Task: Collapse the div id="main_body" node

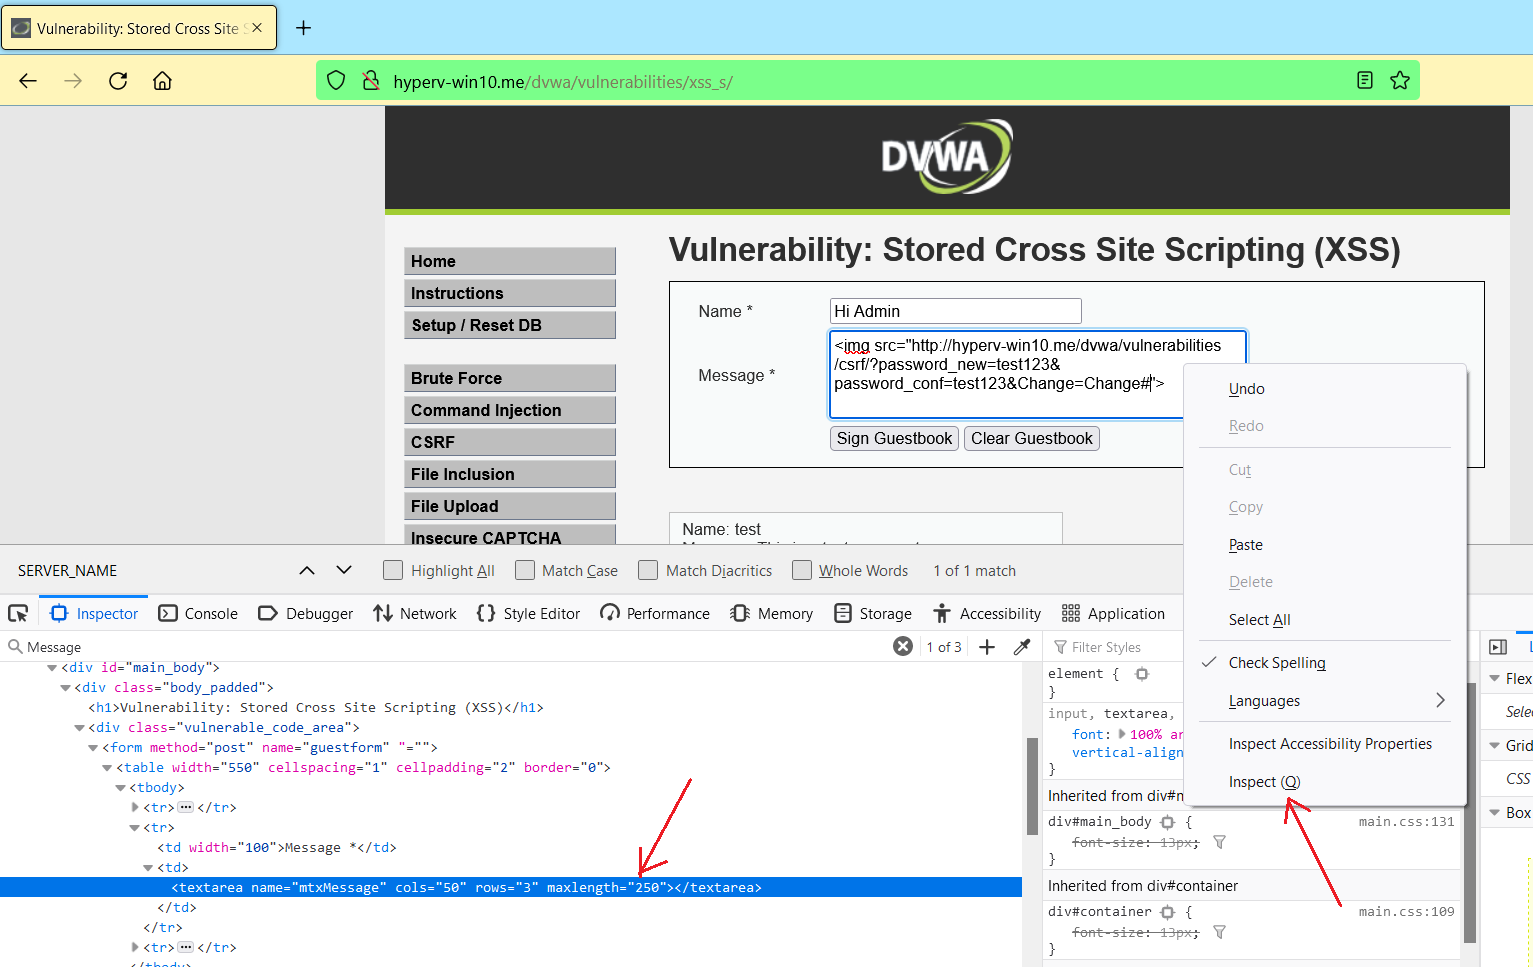Action: [52, 667]
